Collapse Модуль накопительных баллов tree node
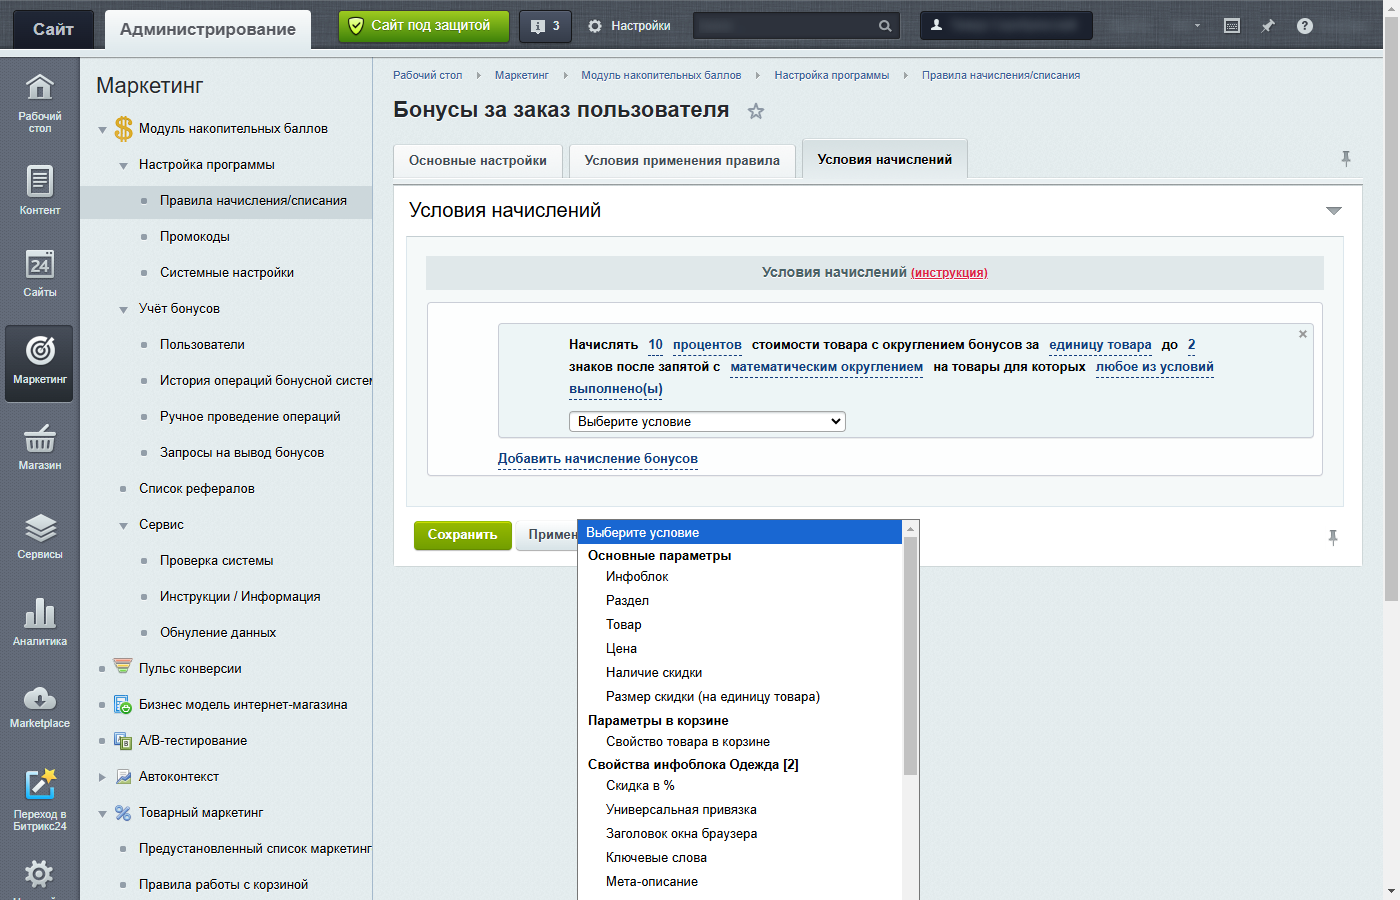This screenshot has width=1400, height=900. [102, 130]
